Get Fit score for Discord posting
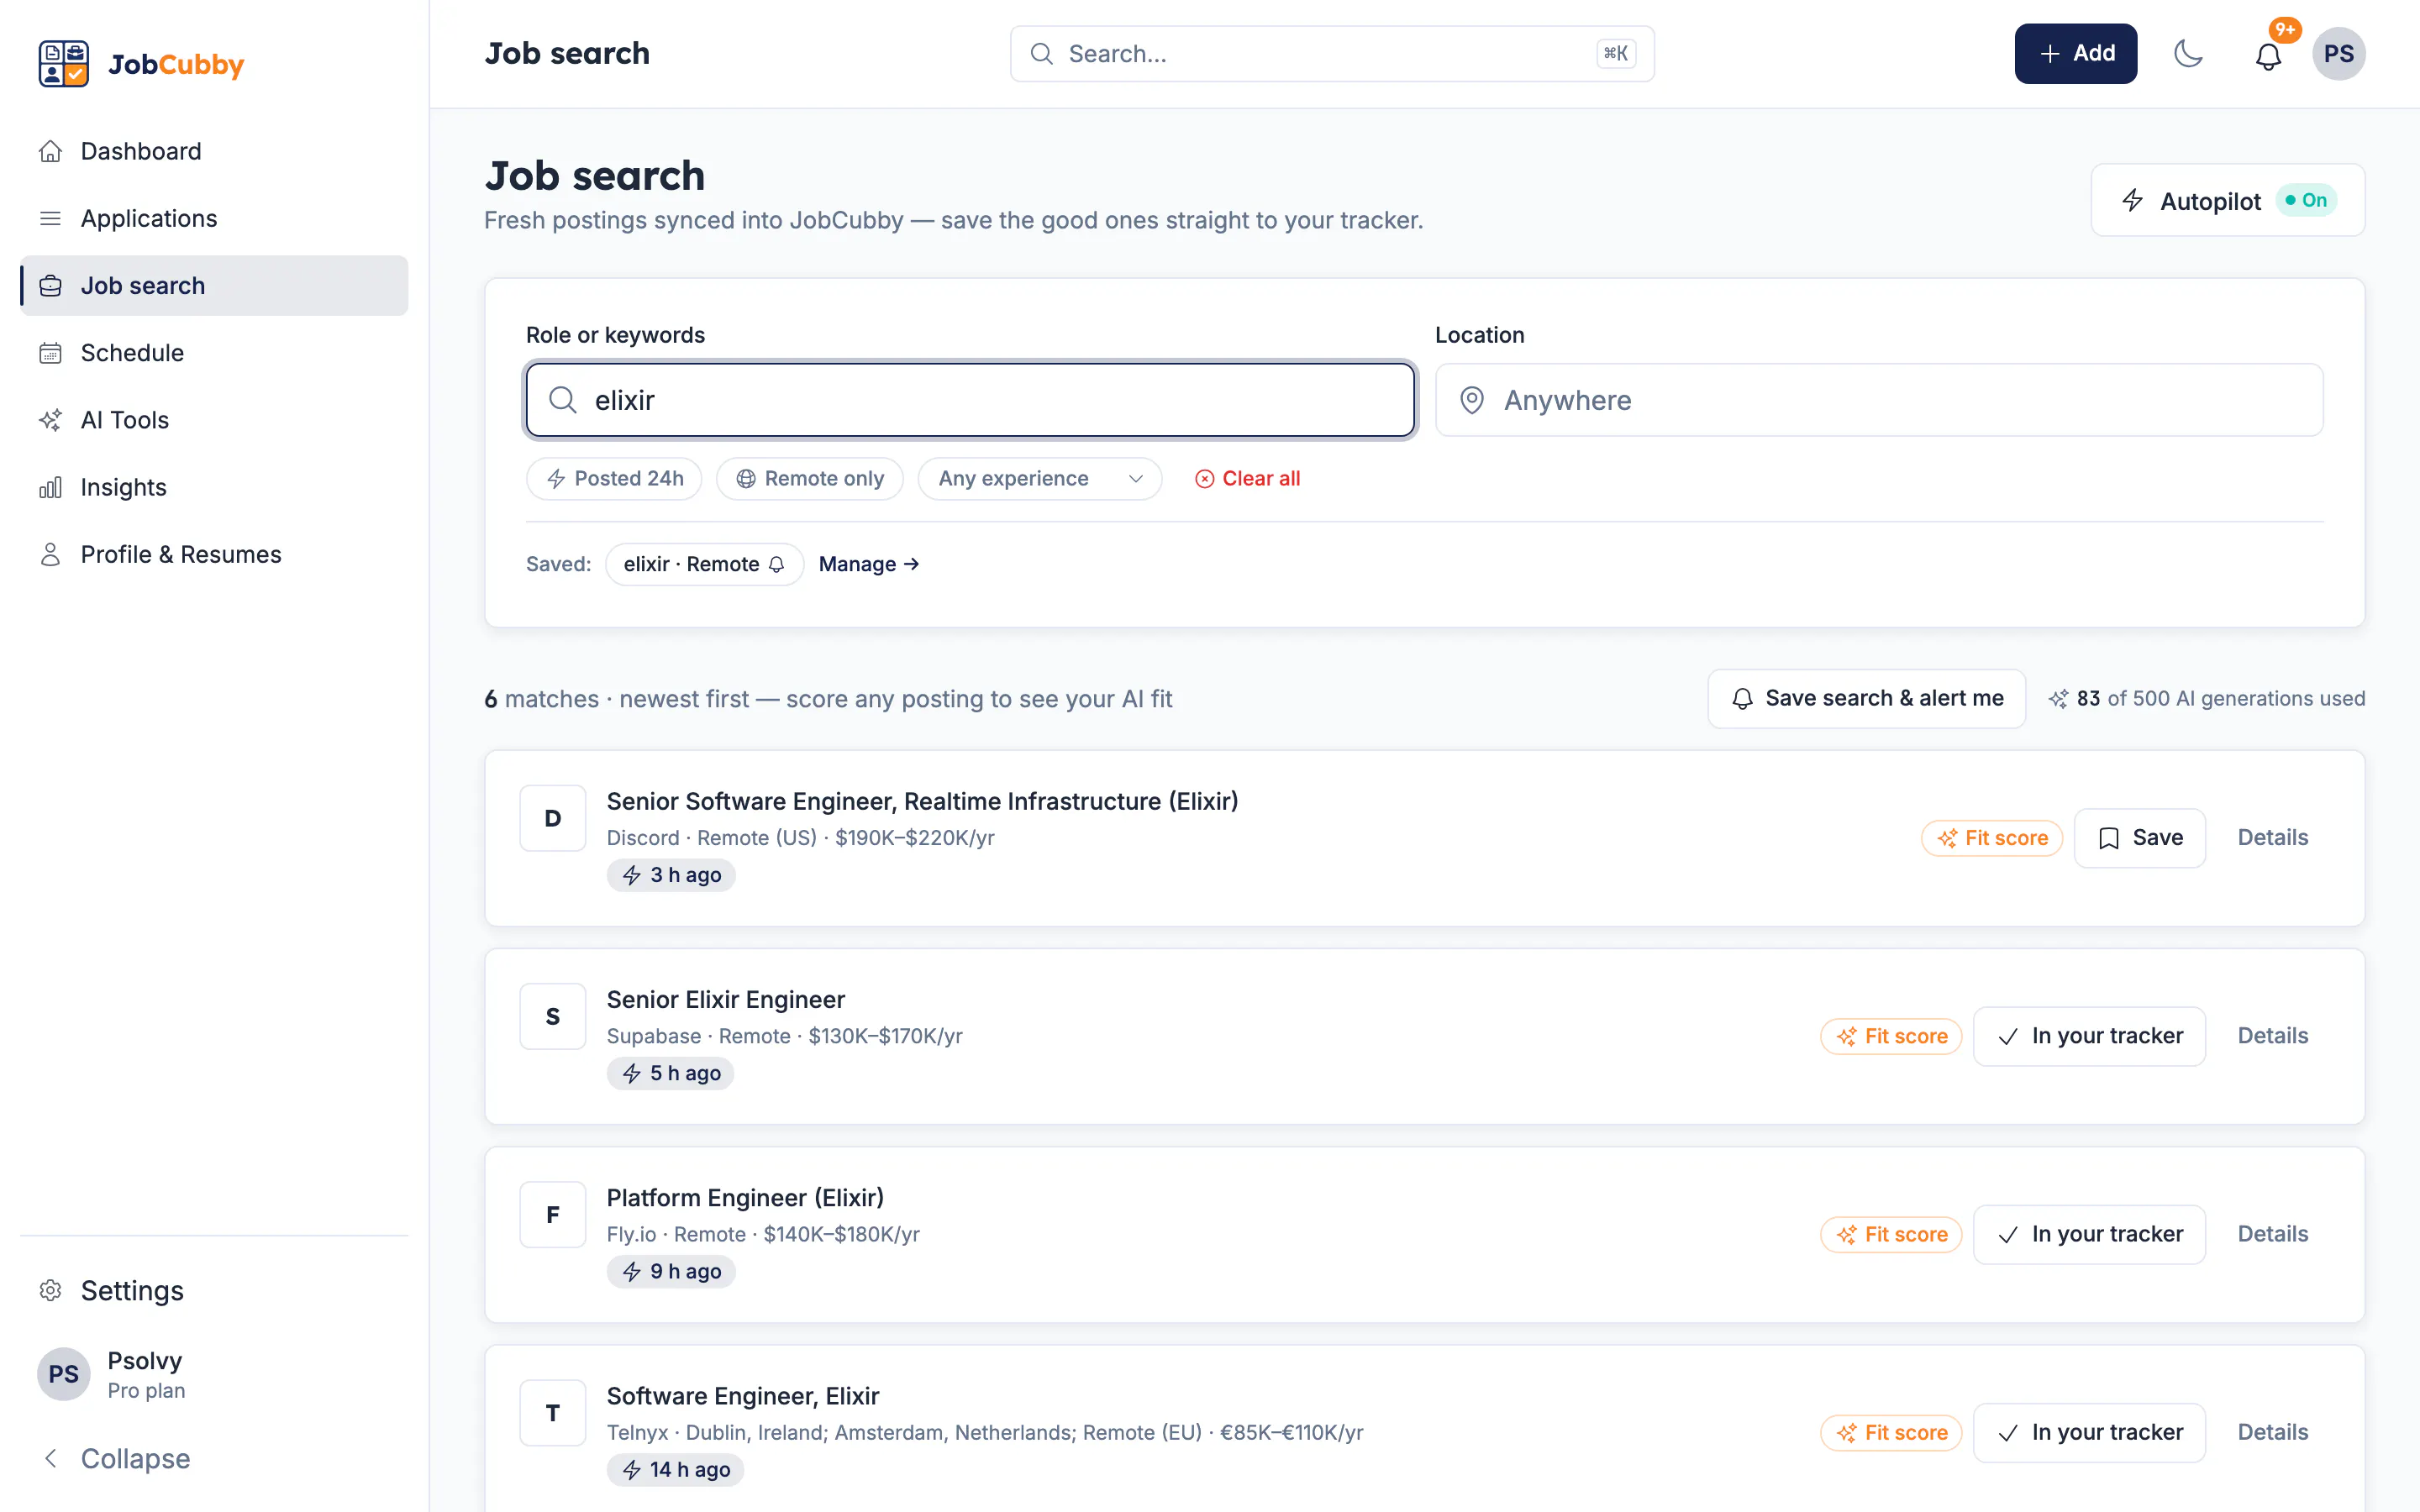The width and height of the screenshot is (2420, 1512). [1991, 838]
